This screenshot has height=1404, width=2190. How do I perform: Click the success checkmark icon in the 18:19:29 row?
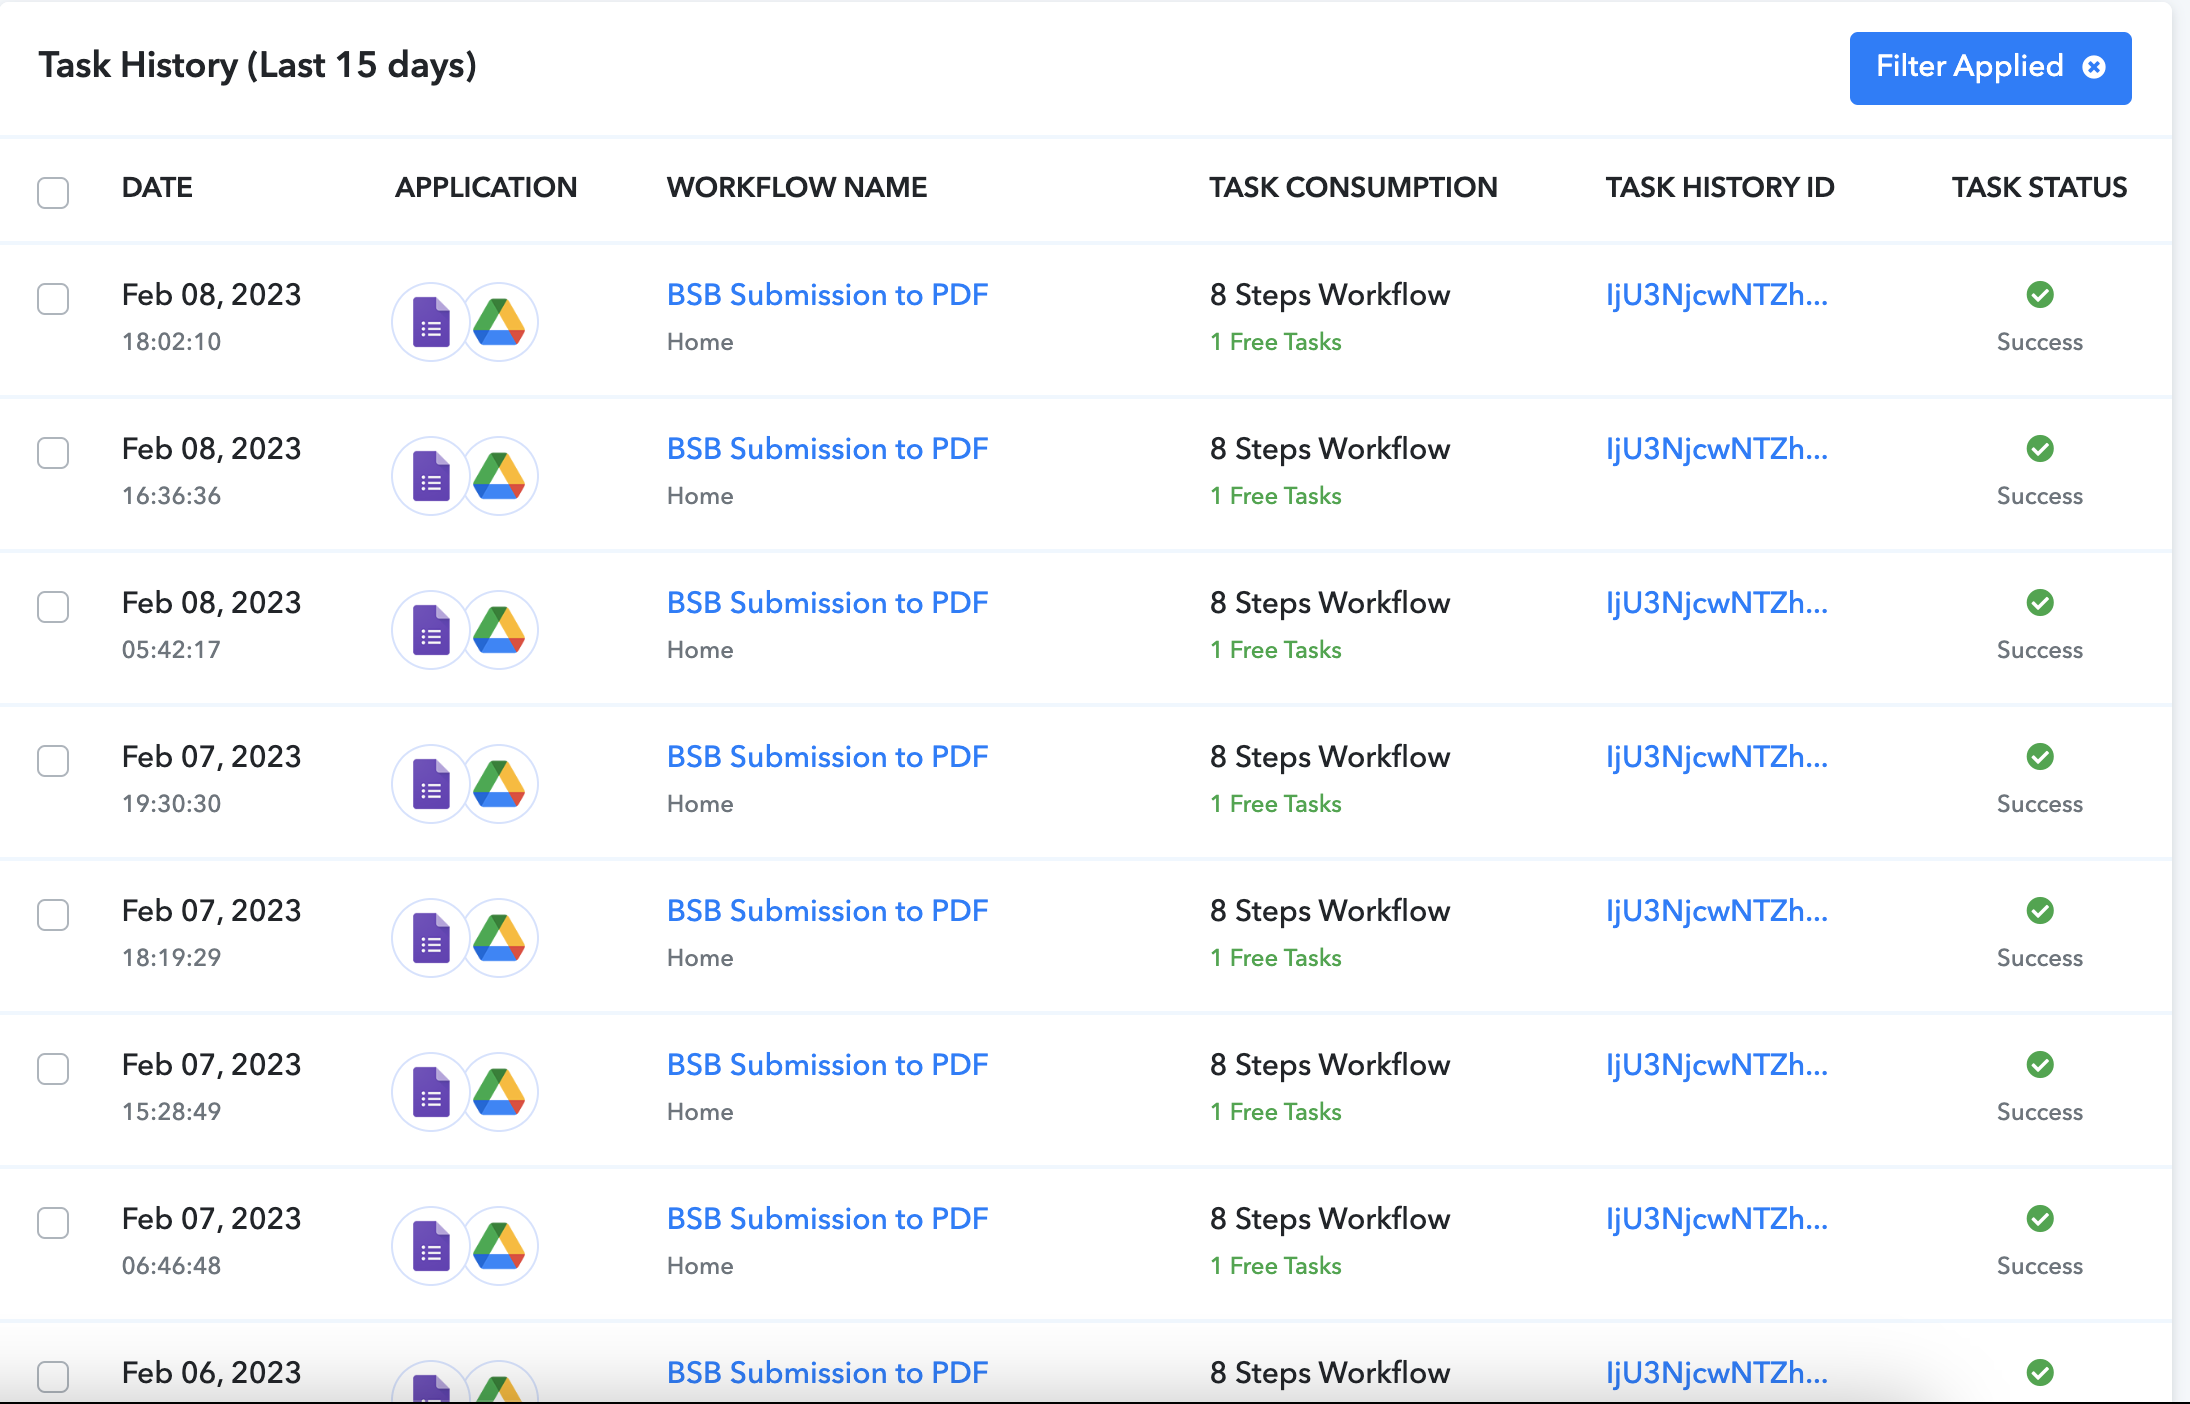click(2040, 911)
